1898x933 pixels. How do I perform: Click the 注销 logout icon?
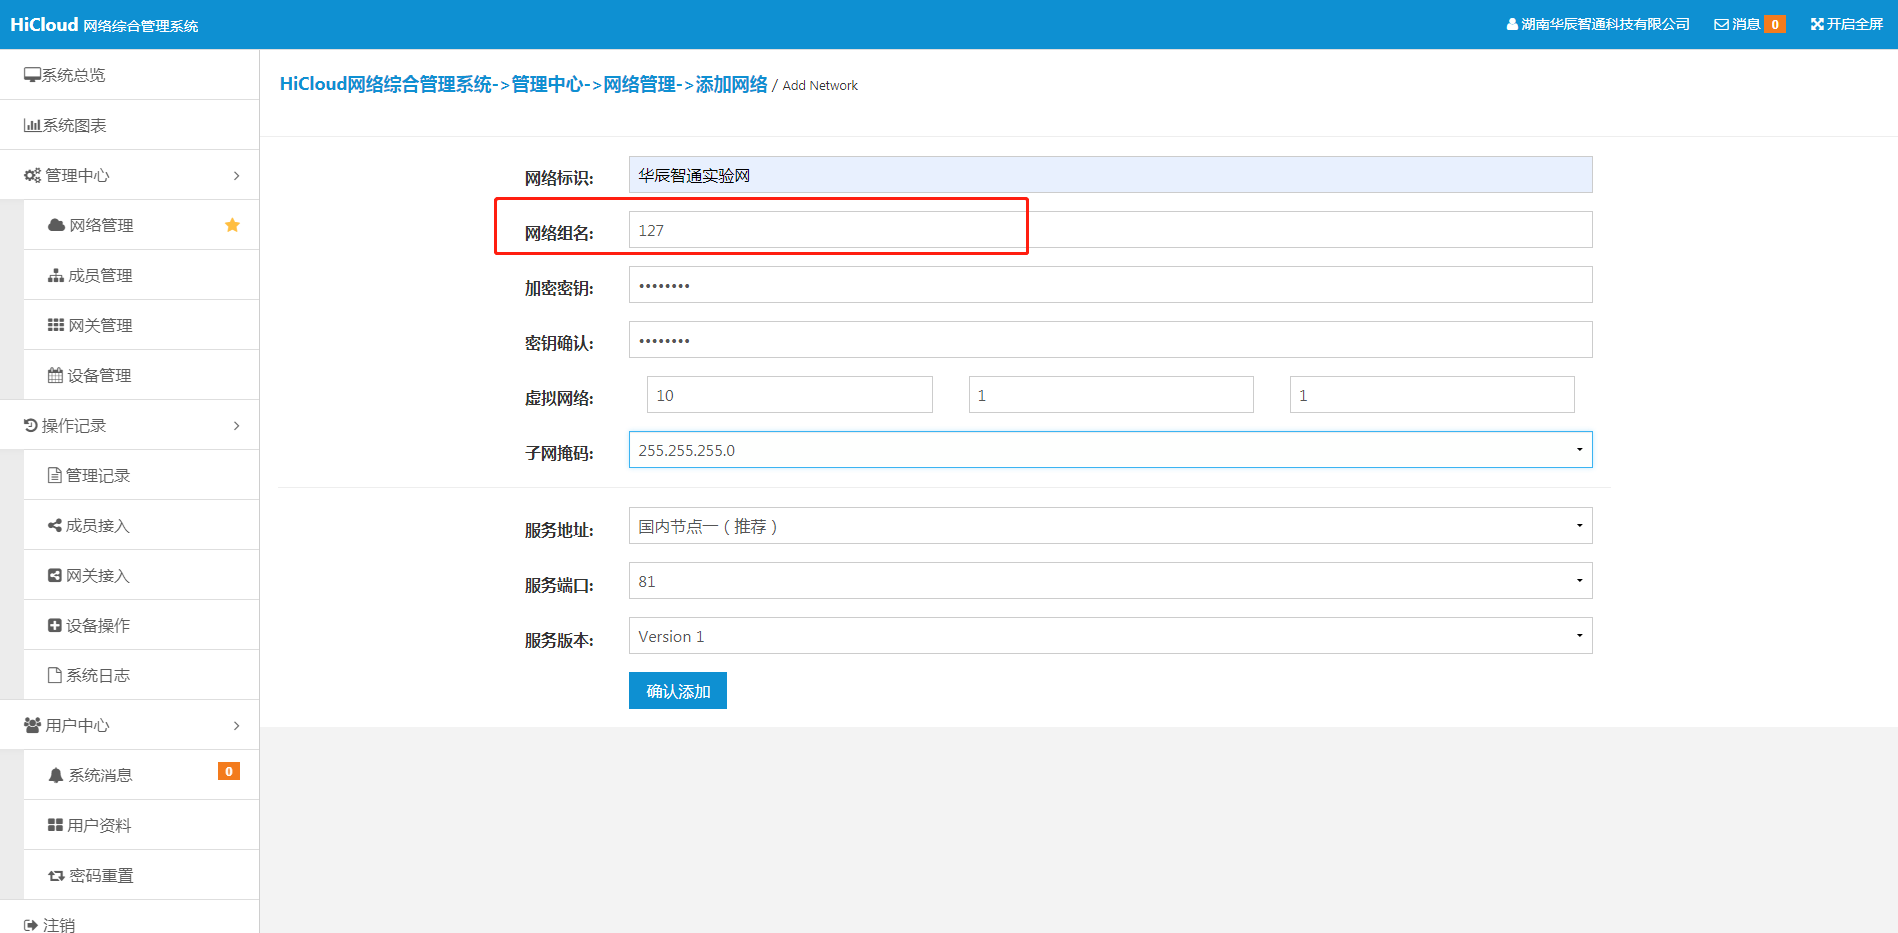31,926
